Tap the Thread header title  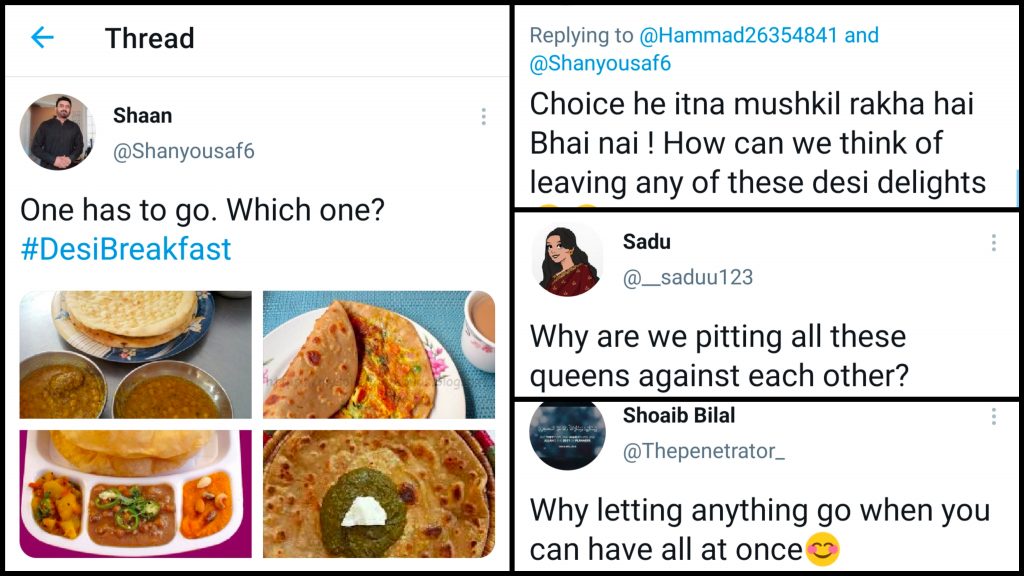coord(149,38)
